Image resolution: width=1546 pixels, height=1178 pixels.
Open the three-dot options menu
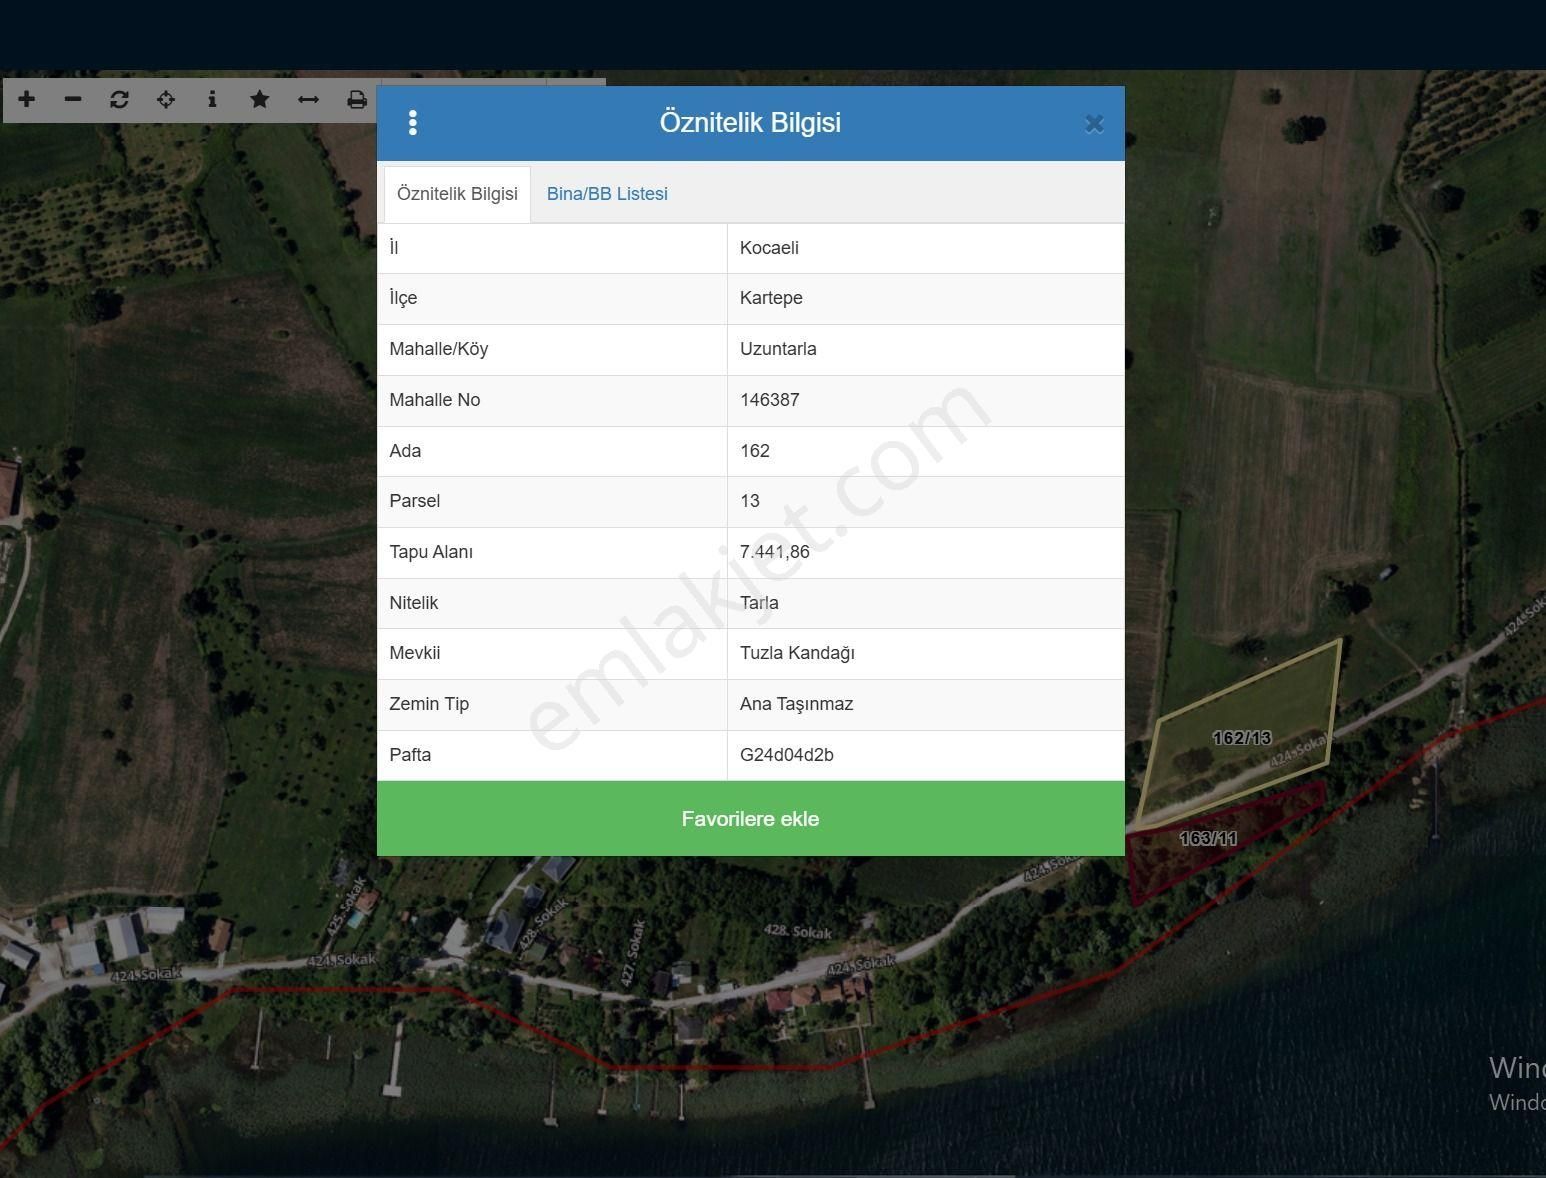[x=413, y=123]
